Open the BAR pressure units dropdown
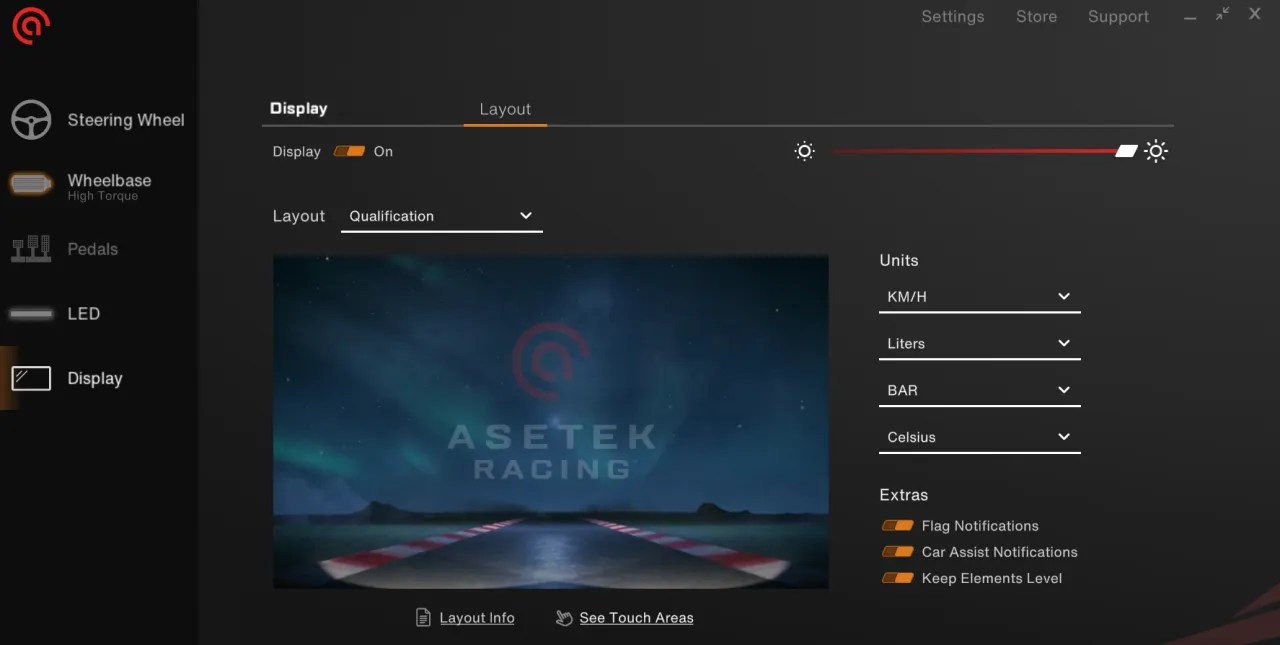Viewport: 1280px width, 645px height. pyautogui.click(x=980, y=391)
